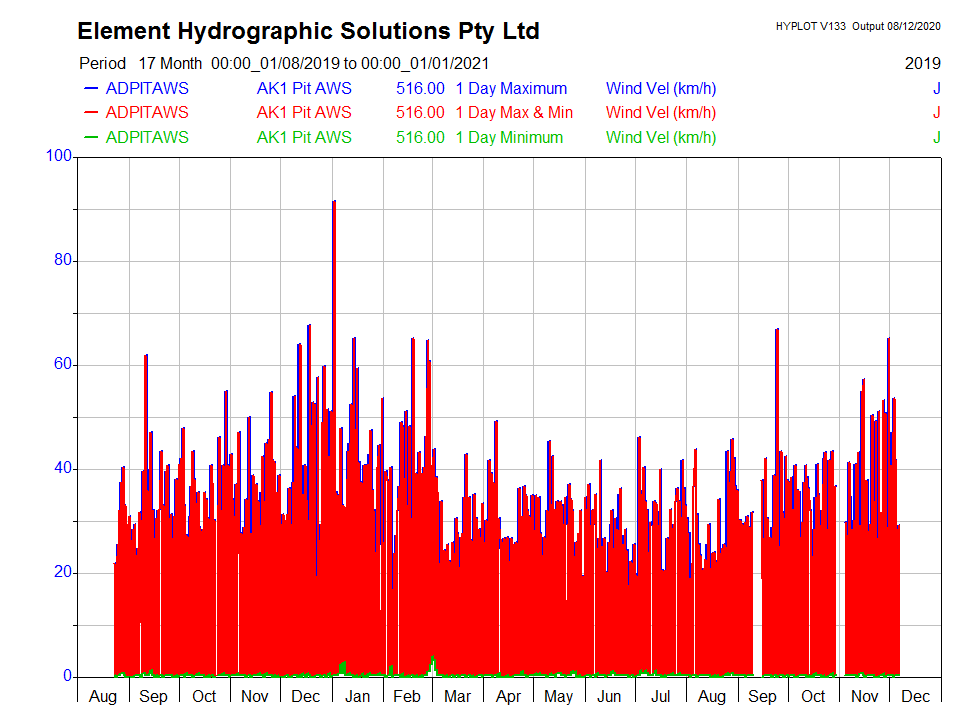Select the Jul month label on x-axis
The width and height of the screenshot is (968, 726).
coord(661,697)
